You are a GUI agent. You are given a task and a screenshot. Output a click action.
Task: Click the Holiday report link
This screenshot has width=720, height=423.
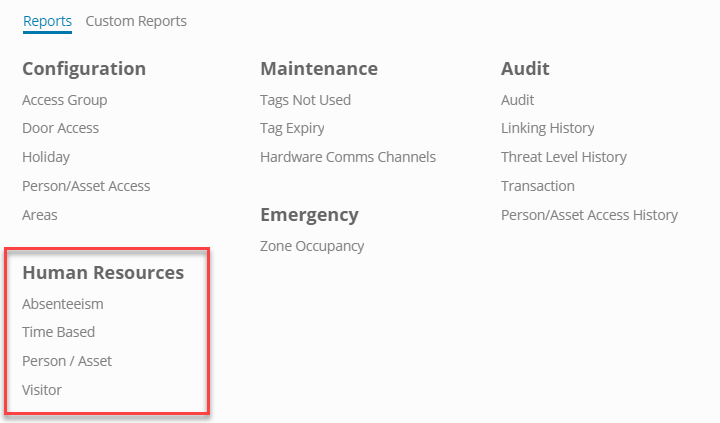click(x=46, y=157)
